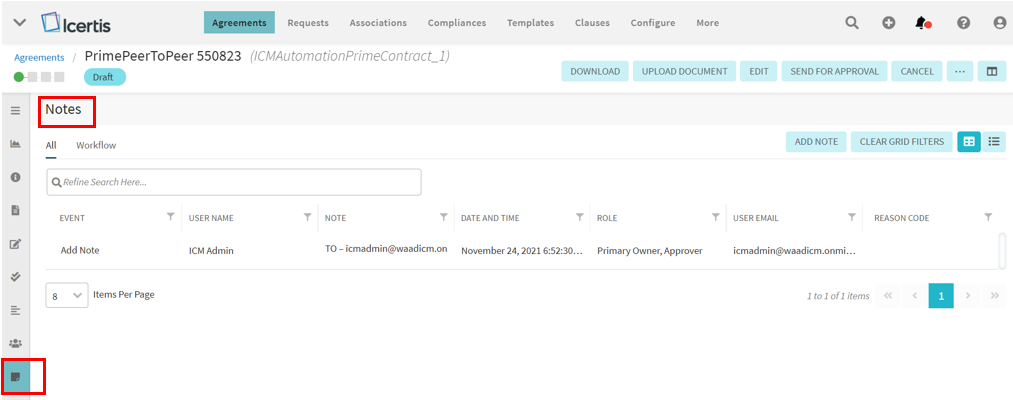
Task: Select the Notes icon in left sidebar
Action: (x=15, y=377)
